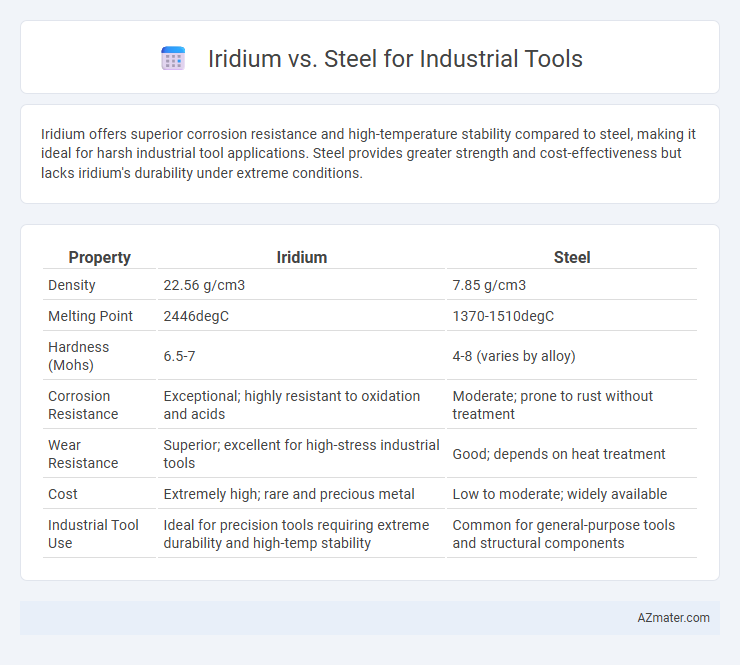Click the '4-8 (varies by alloy)' cell
The image size is (740, 665).
click(x=572, y=356)
